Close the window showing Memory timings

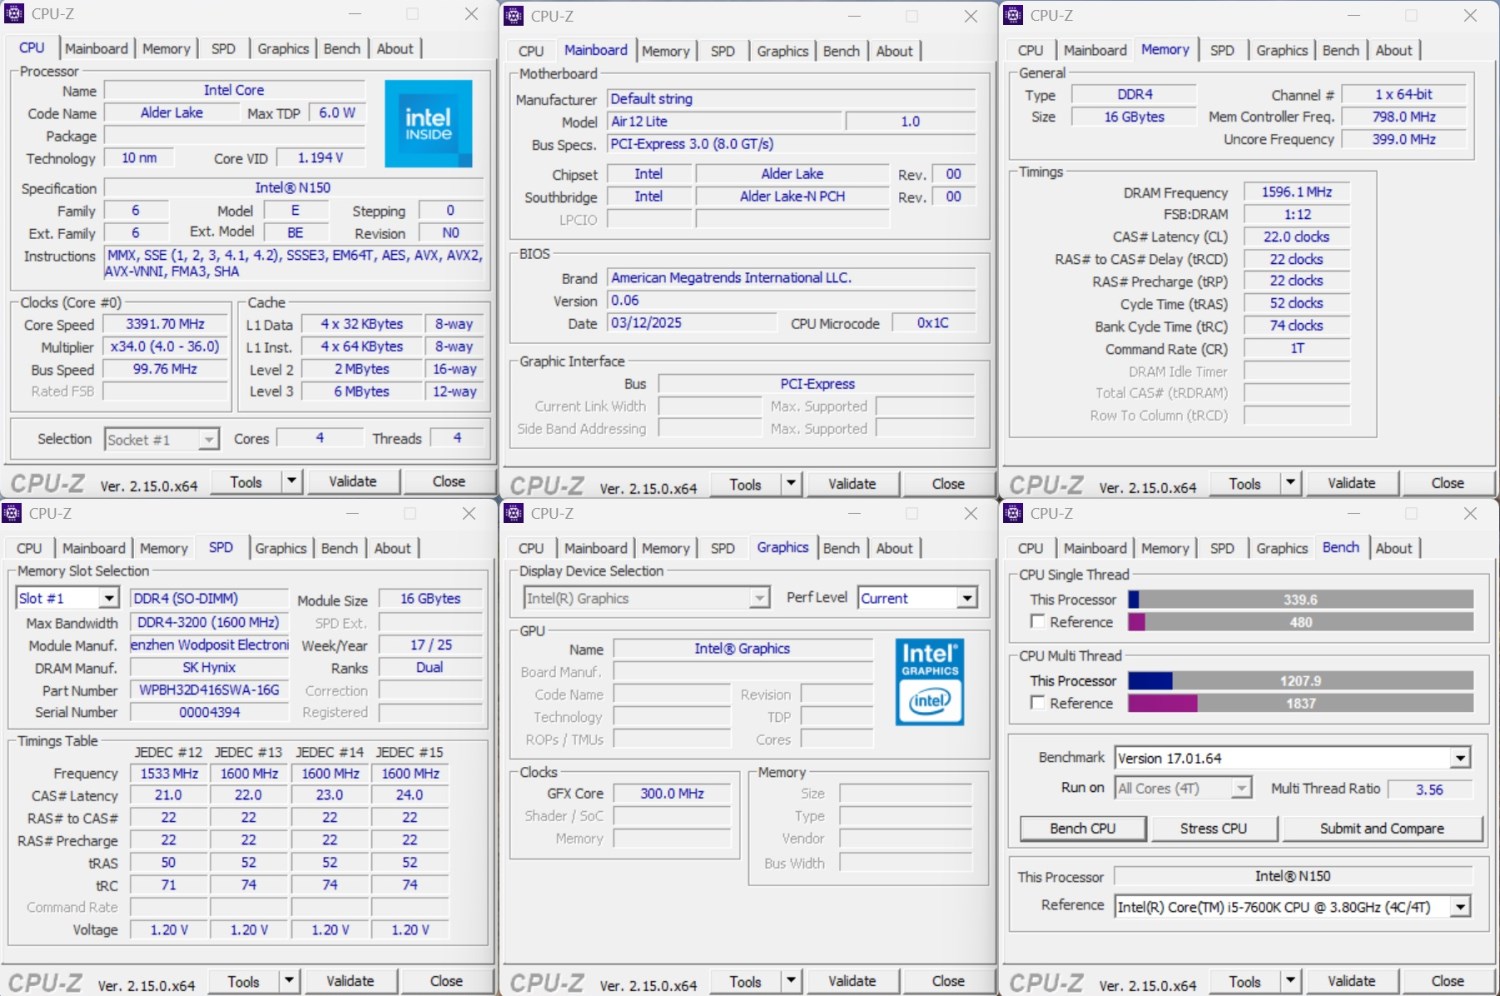pyautogui.click(x=1470, y=16)
